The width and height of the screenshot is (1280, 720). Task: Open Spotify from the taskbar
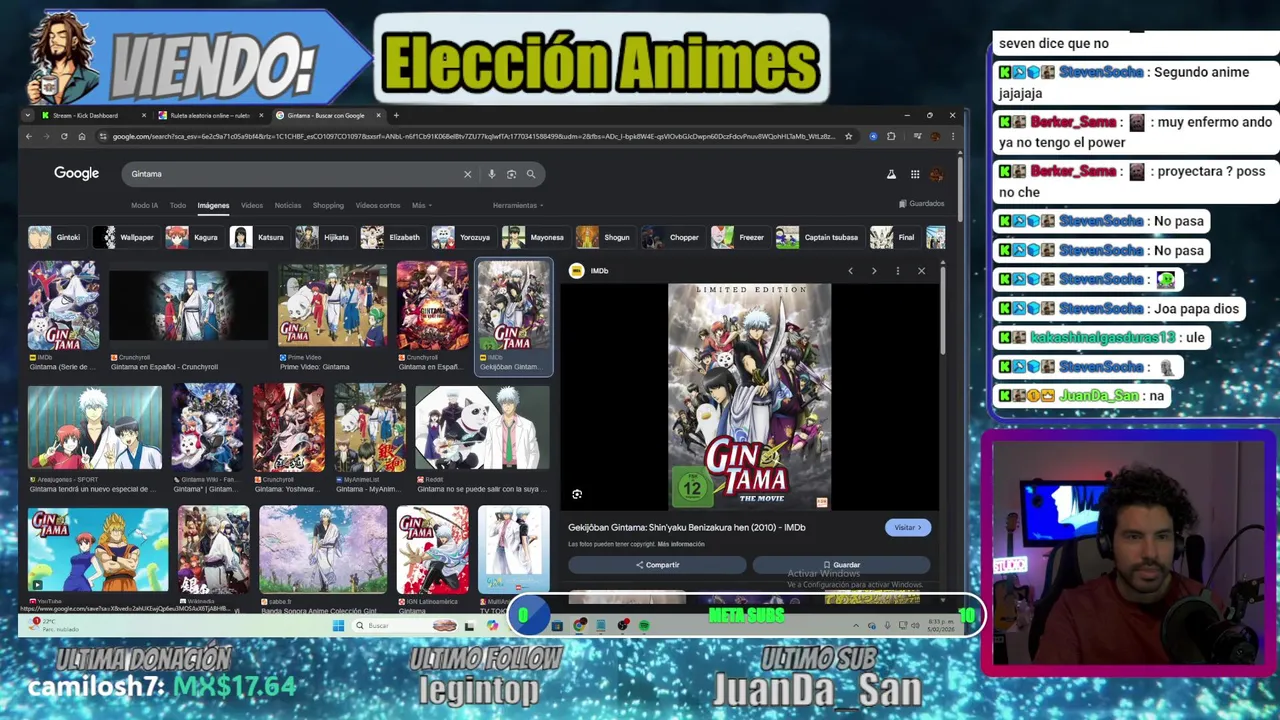pos(644,626)
